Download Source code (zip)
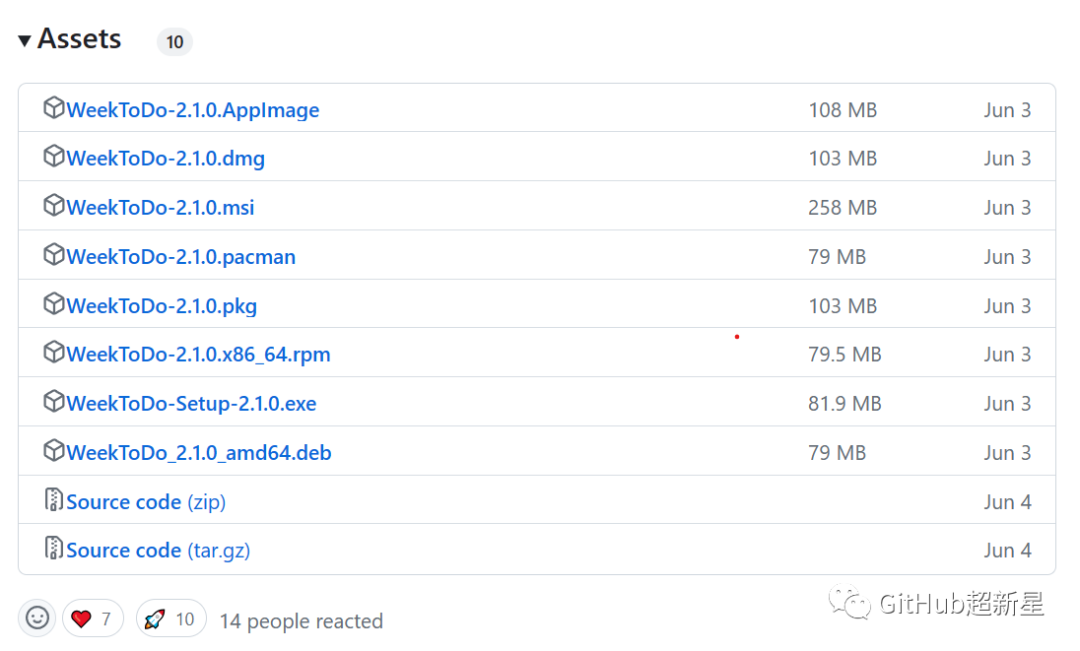 (146, 502)
